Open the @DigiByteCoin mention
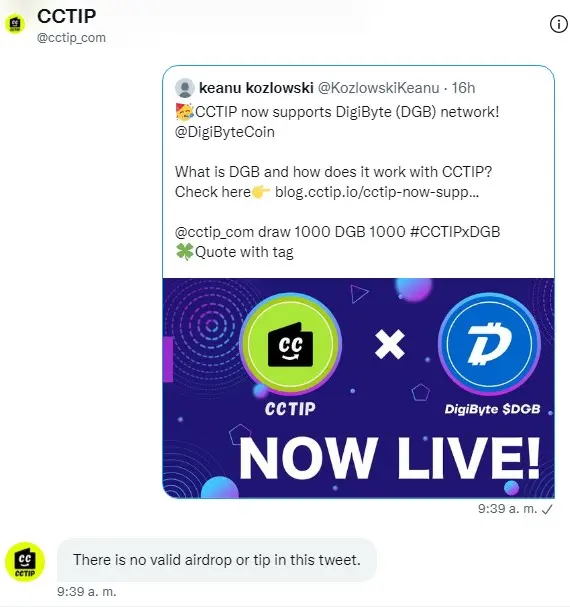Image resolution: width=570 pixels, height=608 pixels. (x=225, y=132)
